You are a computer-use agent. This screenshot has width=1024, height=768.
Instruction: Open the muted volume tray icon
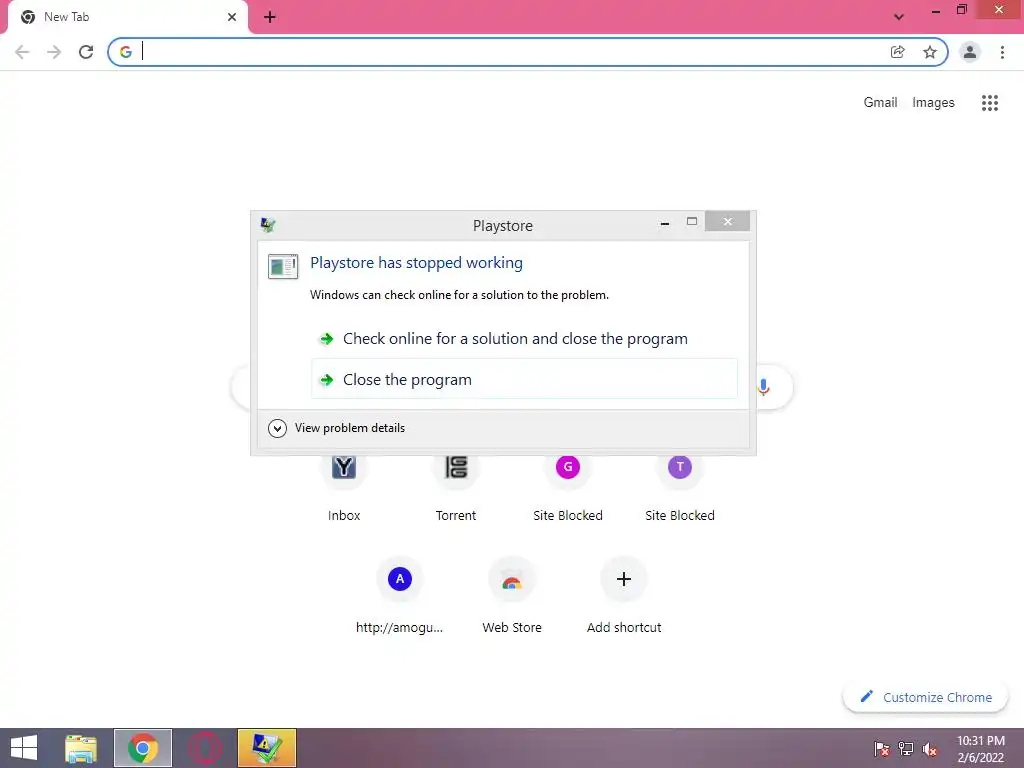tap(930, 749)
